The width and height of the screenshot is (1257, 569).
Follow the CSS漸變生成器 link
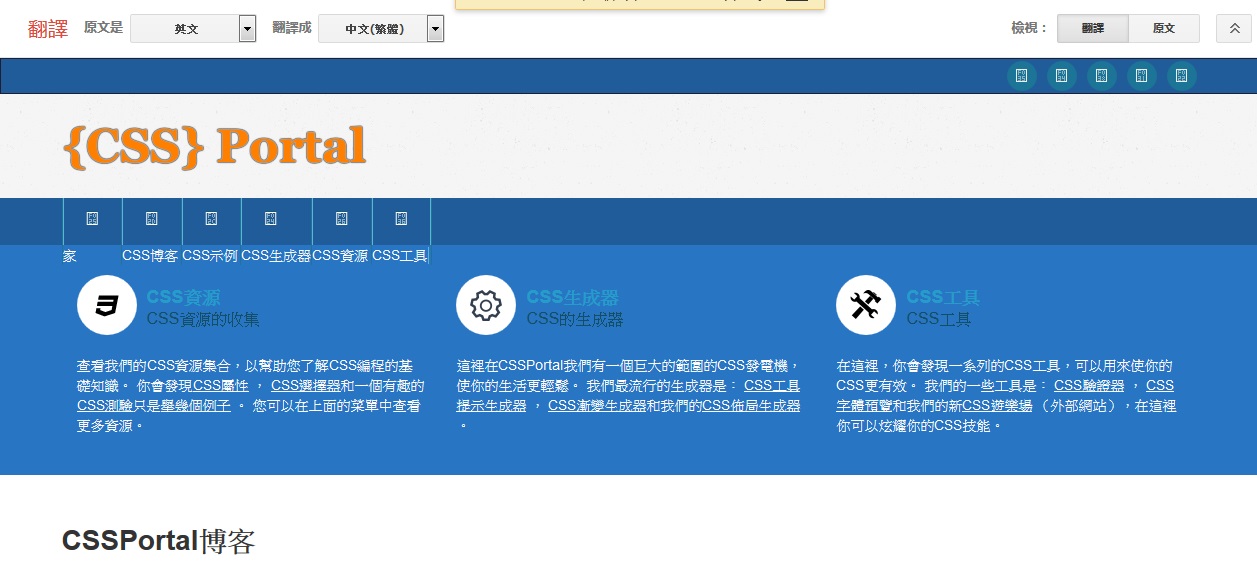point(597,406)
